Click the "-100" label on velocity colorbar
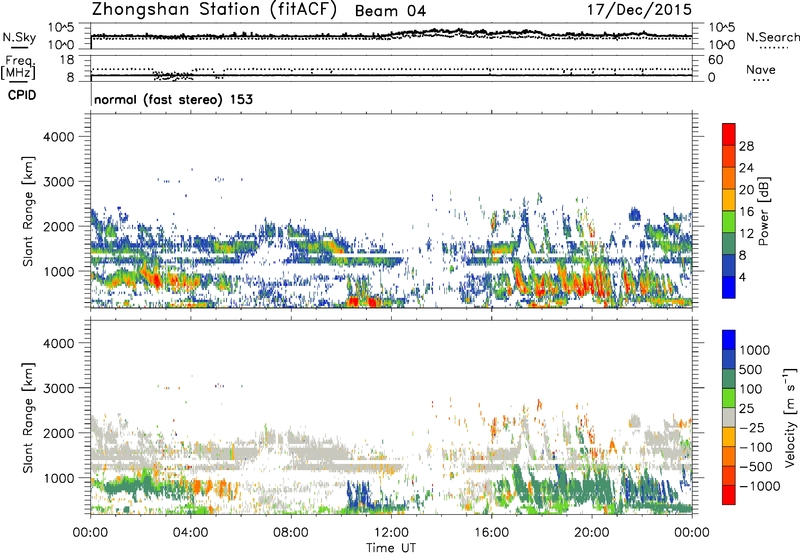Image resolution: width=800 pixels, height=554 pixels. pyautogui.click(x=755, y=447)
